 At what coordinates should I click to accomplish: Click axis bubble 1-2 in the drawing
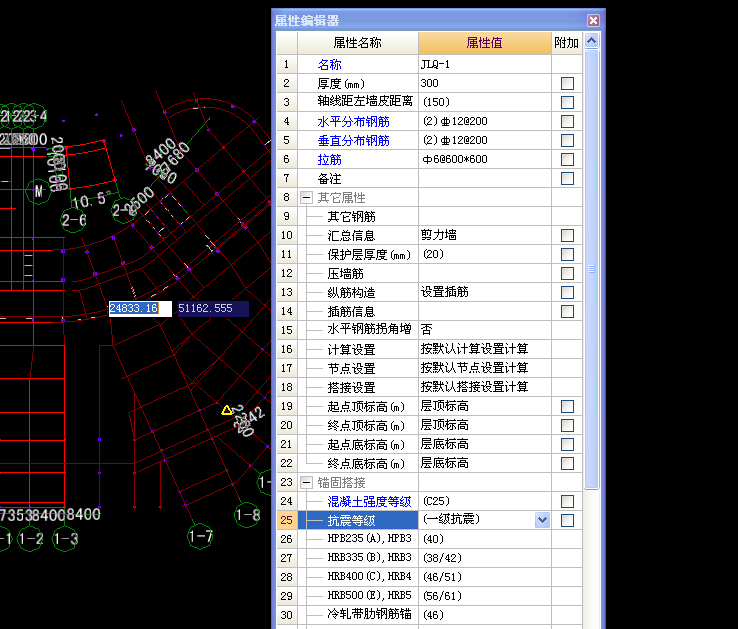31,539
